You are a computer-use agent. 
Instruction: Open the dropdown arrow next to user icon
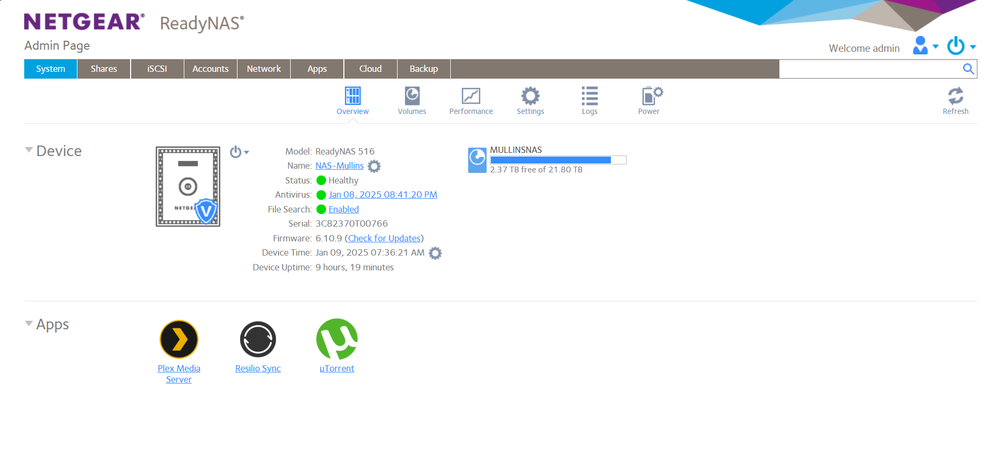[935, 47]
